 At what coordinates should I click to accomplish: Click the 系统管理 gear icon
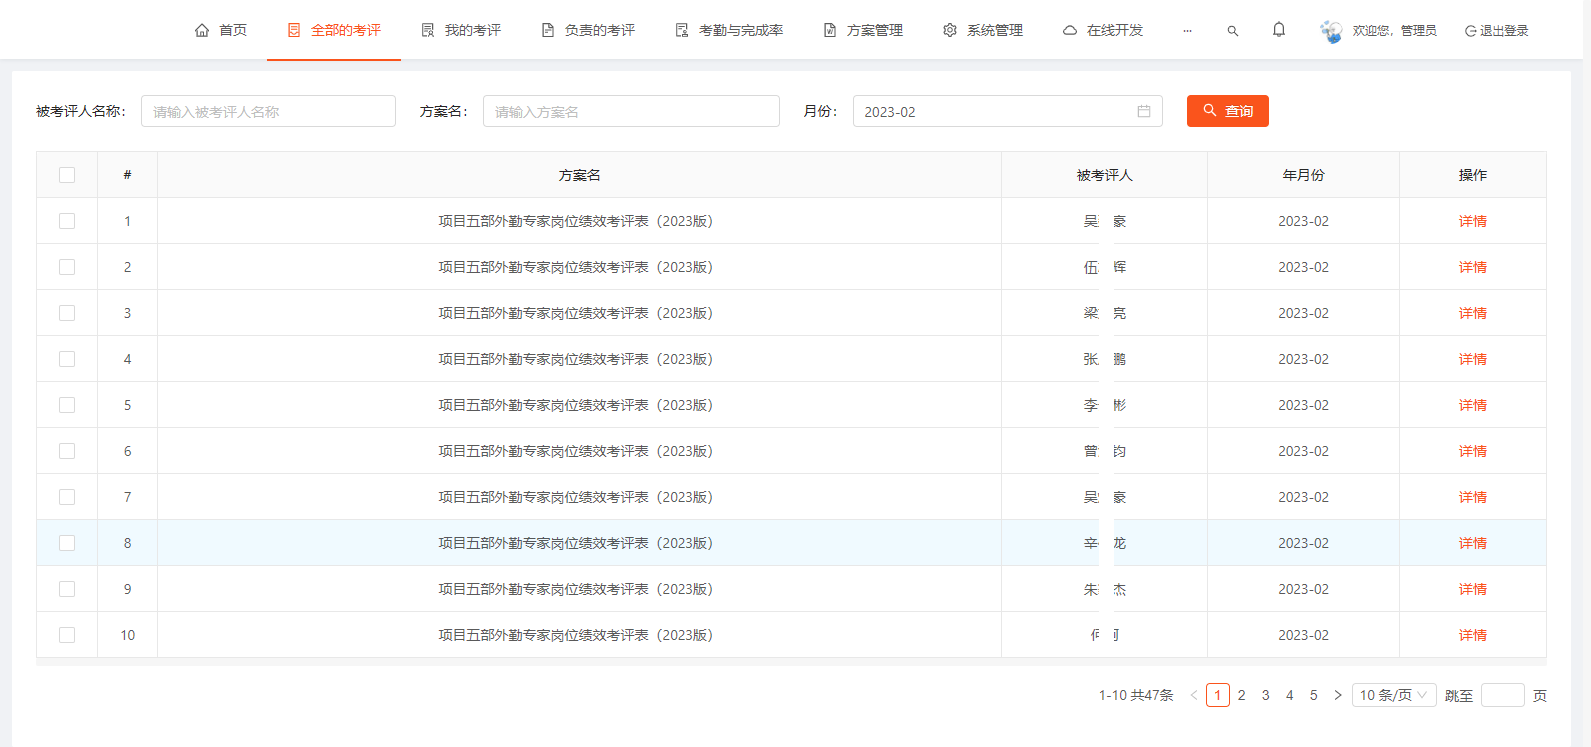[950, 31]
